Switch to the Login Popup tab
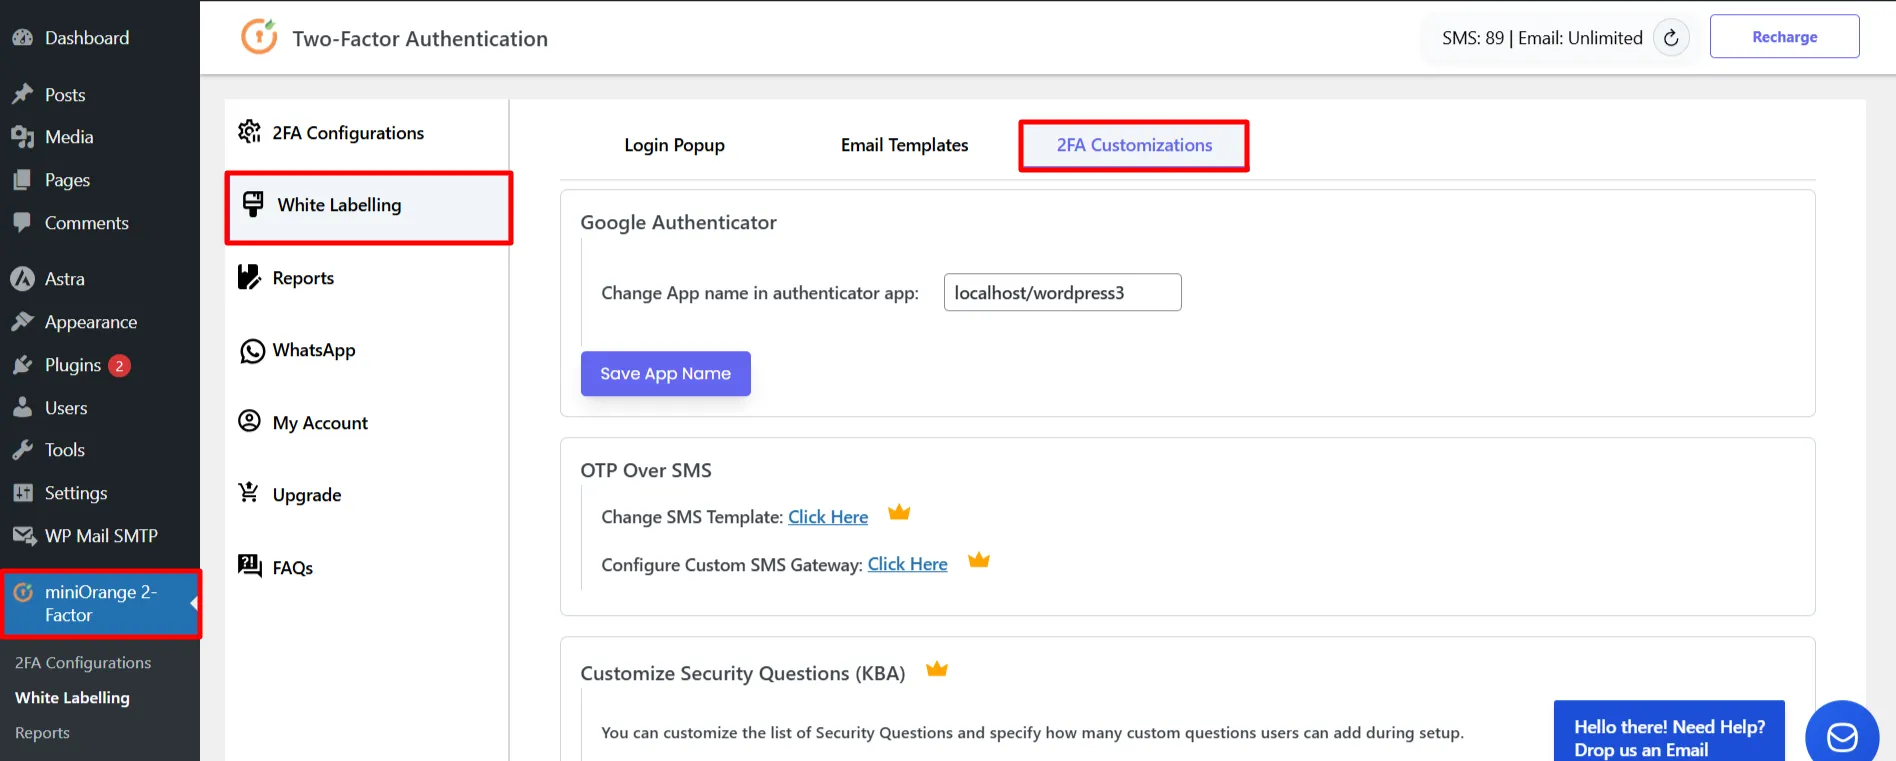Viewport: 1896px width, 761px height. 674,145
